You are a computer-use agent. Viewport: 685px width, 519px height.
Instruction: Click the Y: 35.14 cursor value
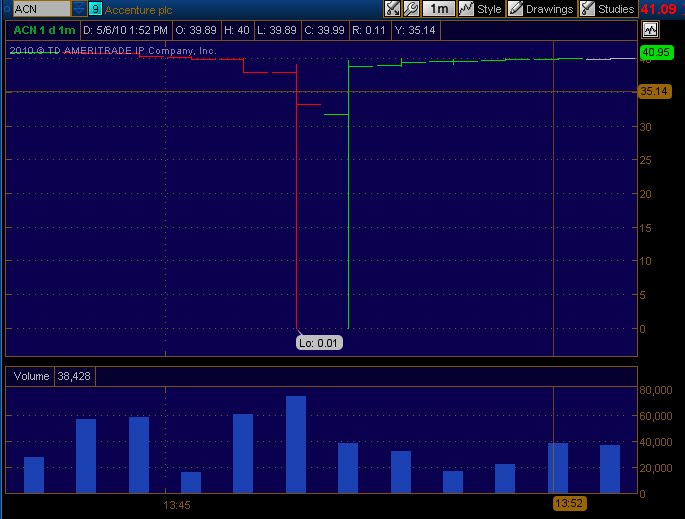415,30
